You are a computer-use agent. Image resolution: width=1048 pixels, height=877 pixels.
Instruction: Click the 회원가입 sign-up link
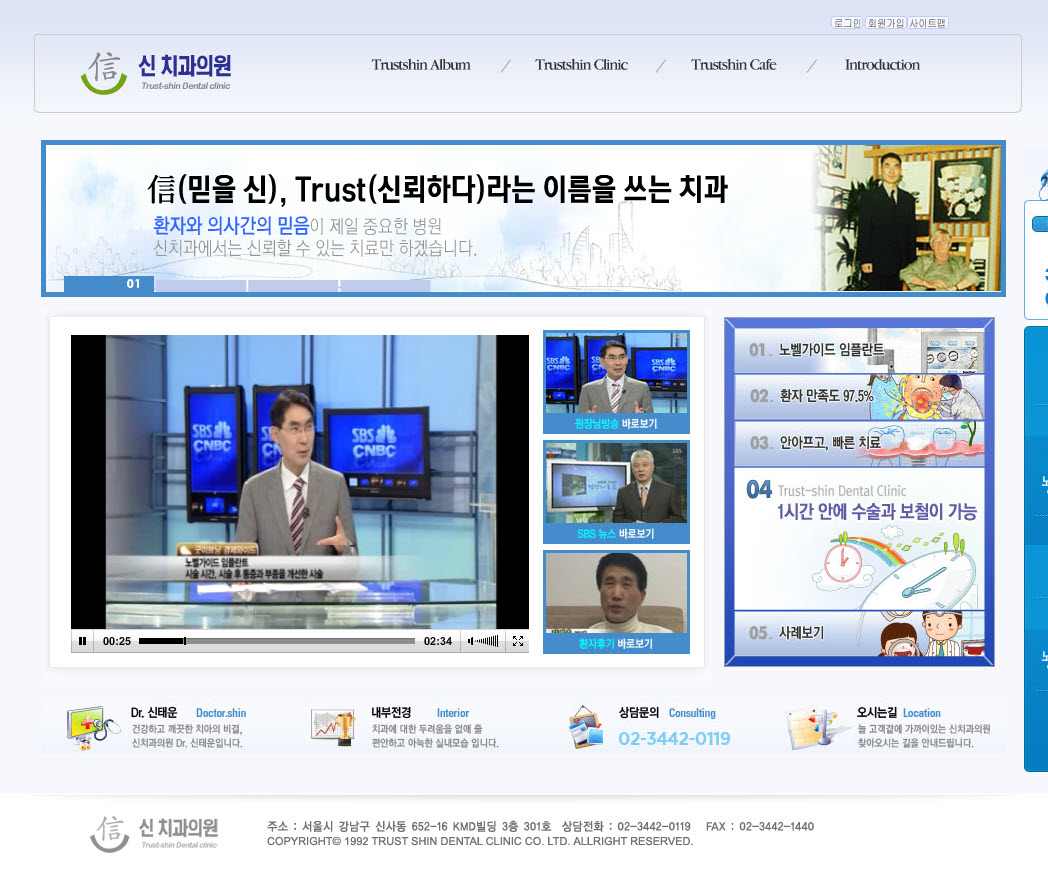[885, 23]
